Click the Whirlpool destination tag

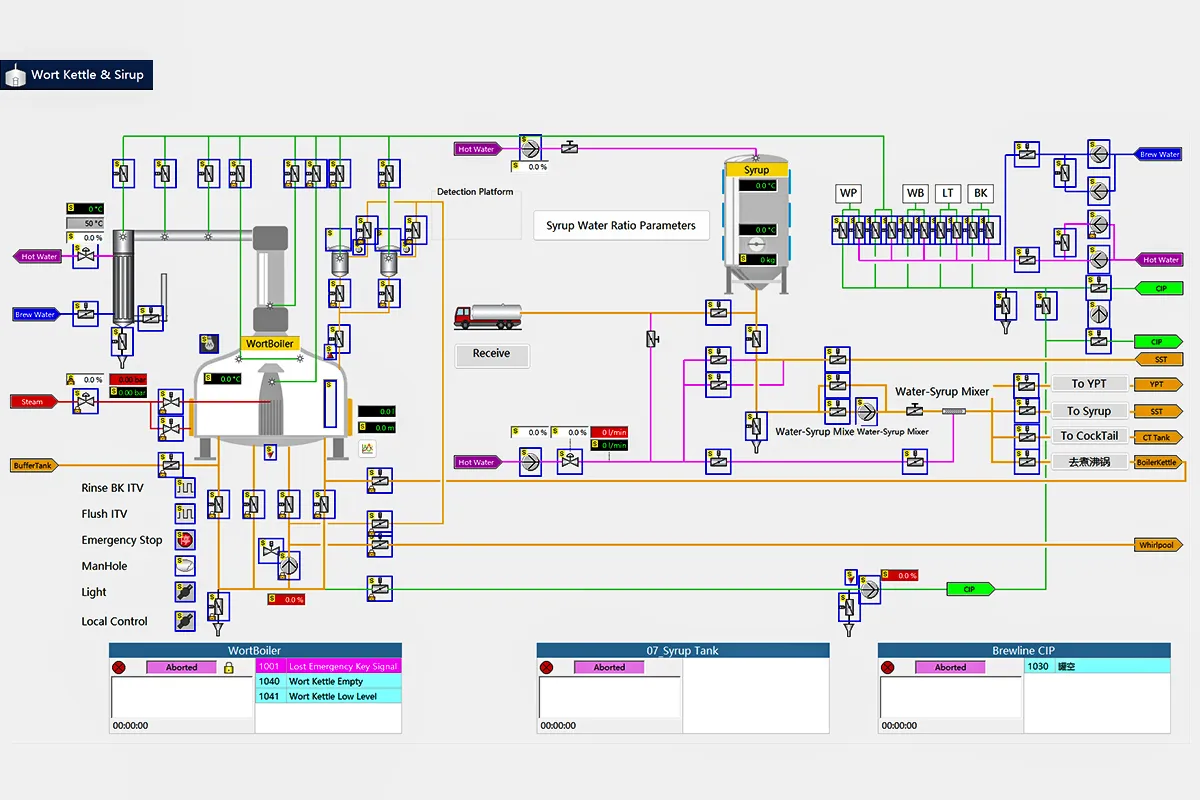[1160, 545]
